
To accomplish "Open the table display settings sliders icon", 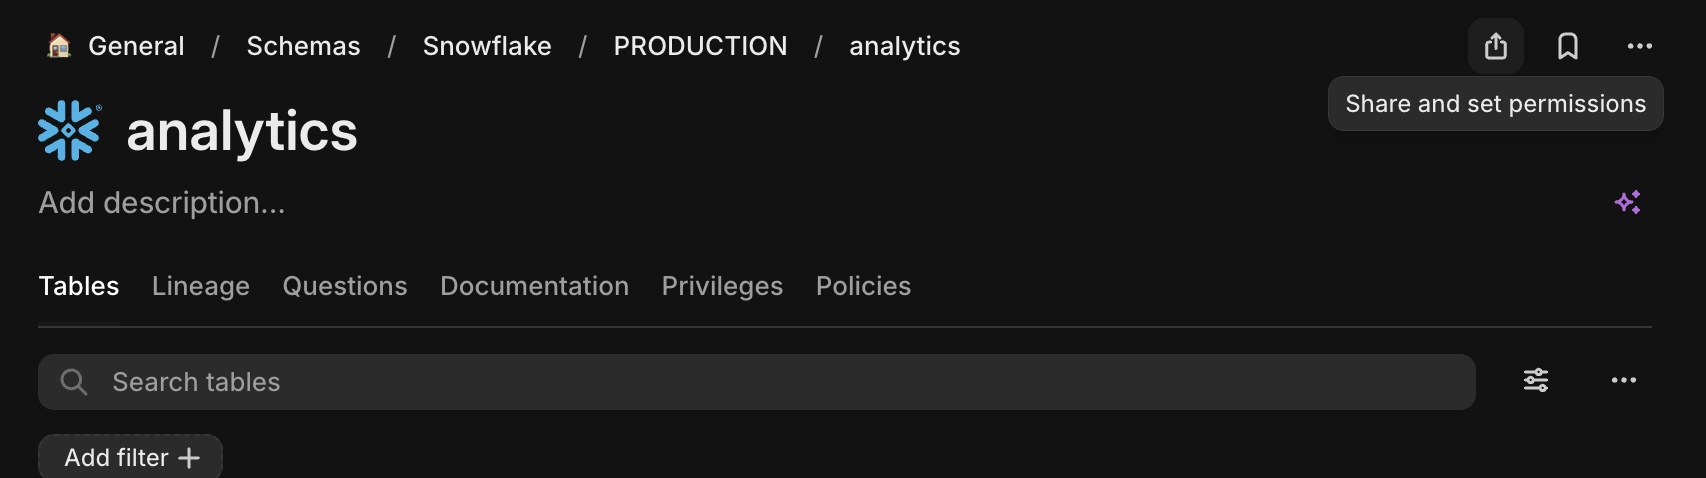I will click(x=1535, y=380).
